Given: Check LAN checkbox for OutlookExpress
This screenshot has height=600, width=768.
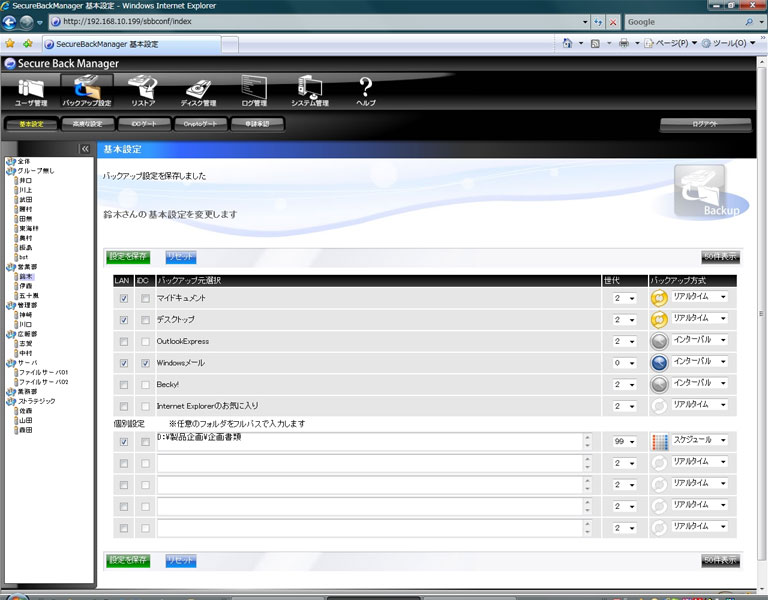Looking at the screenshot, I should click(x=124, y=341).
